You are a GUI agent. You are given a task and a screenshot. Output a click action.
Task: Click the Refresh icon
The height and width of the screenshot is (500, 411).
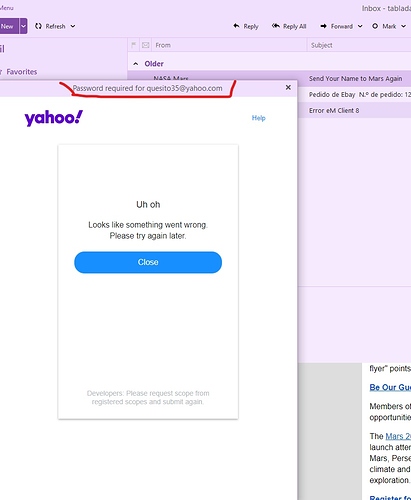point(38,26)
